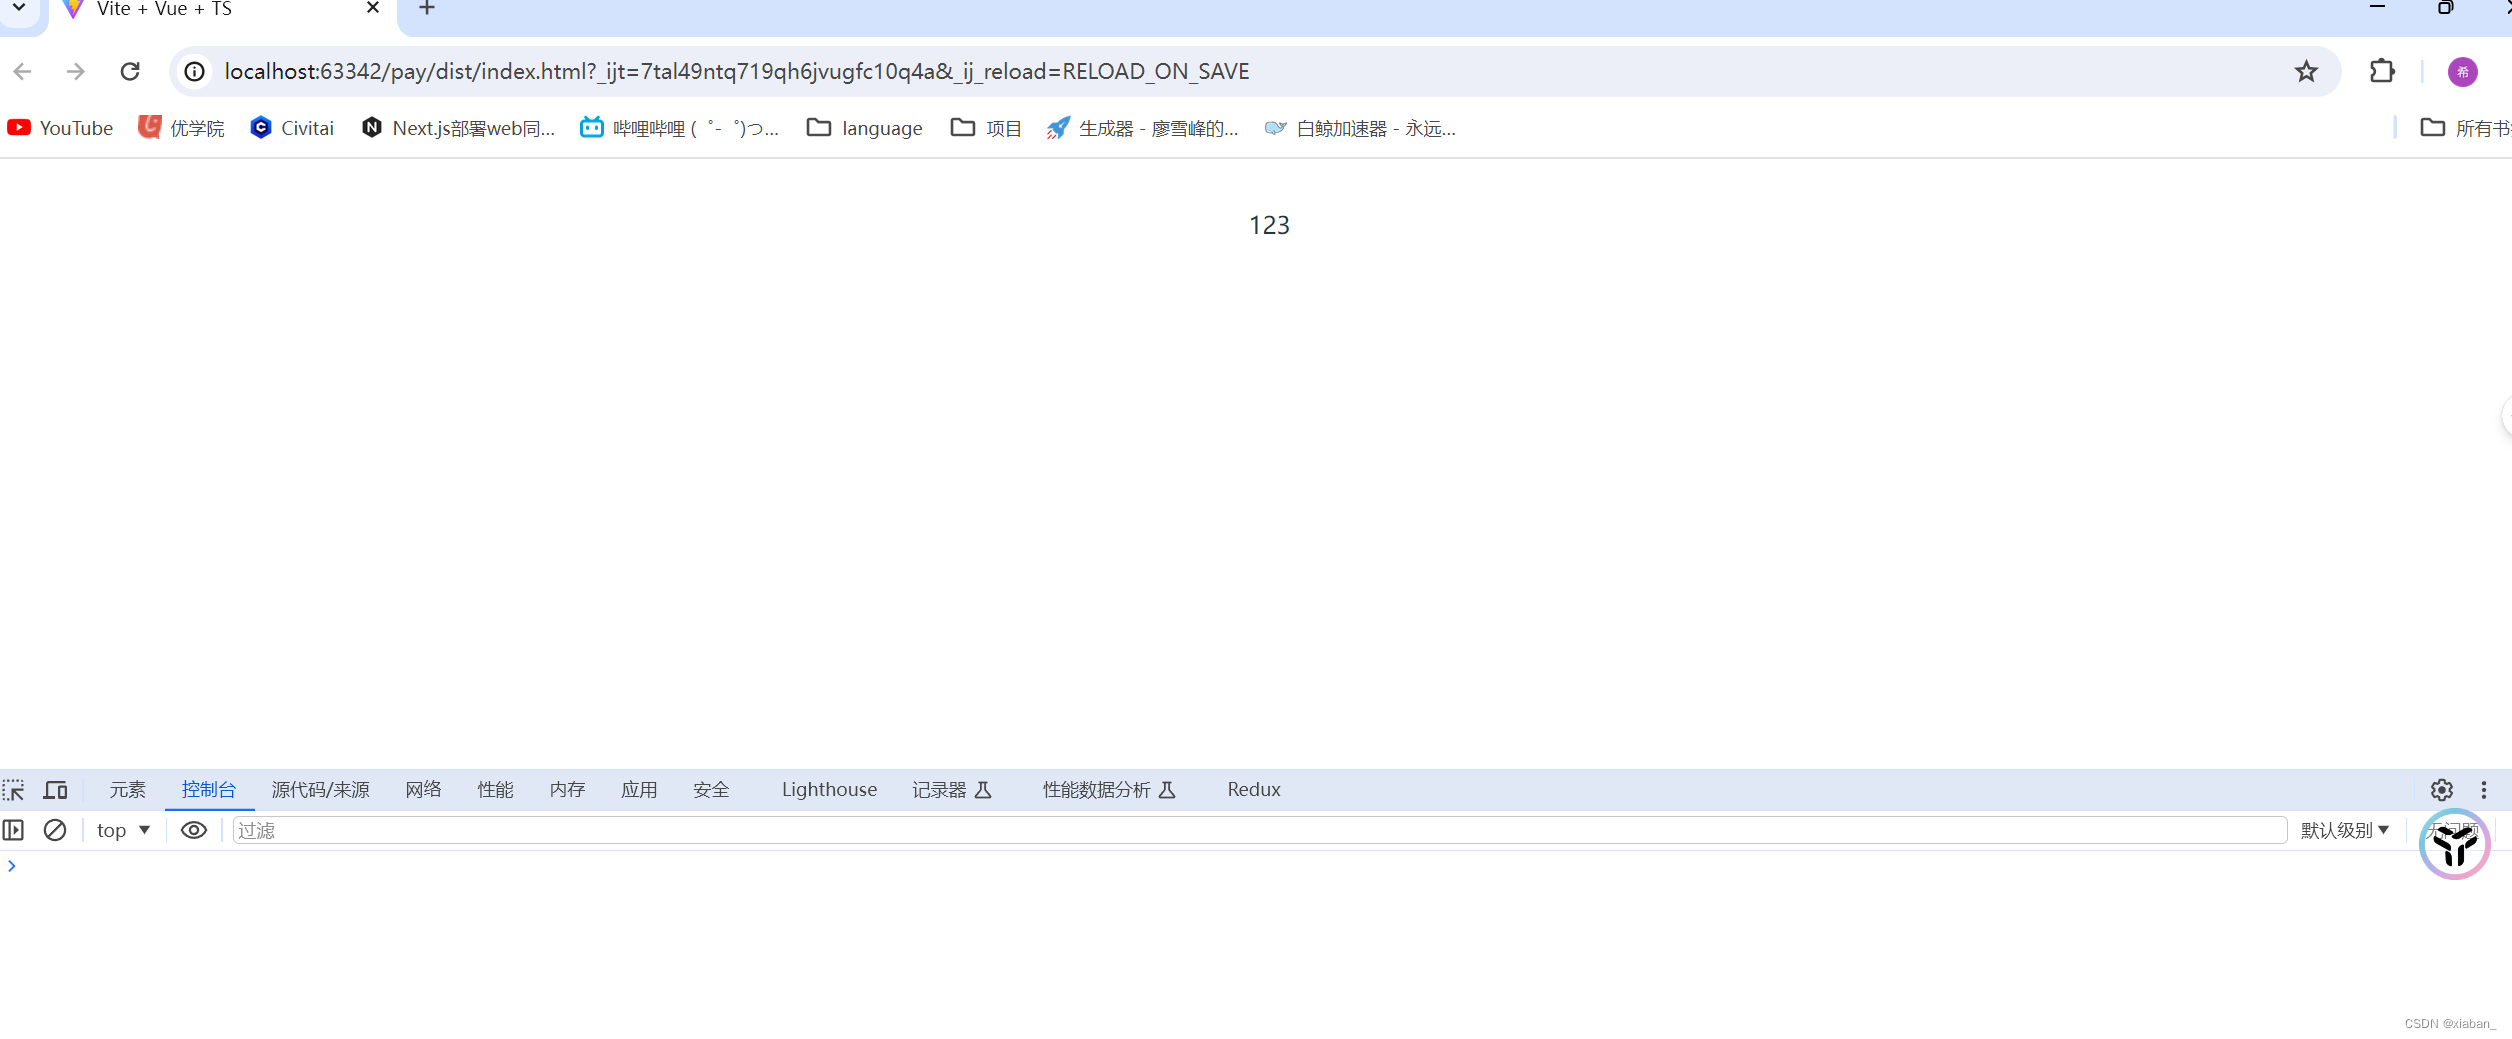This screenshot has height=1039, width=2512.
Task: Open DevTools settings gear
Action: (2442, 789)
